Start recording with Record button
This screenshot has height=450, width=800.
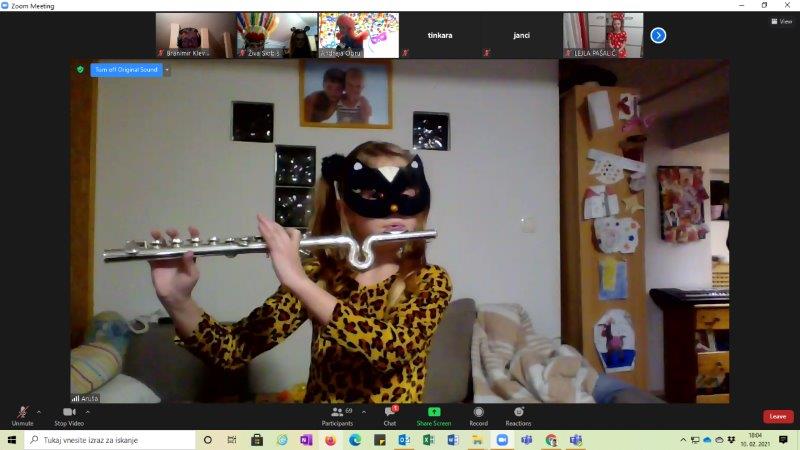[x=479, y=416]
